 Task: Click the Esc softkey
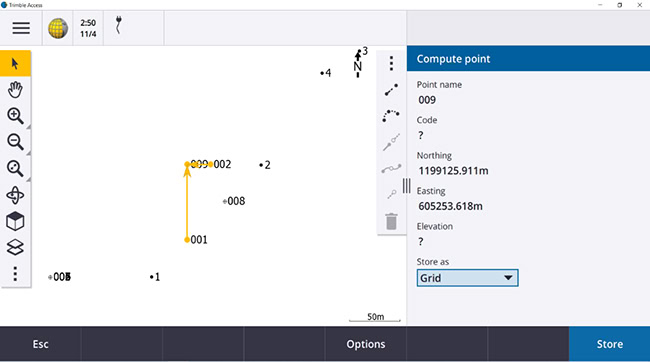coord(41,344)
